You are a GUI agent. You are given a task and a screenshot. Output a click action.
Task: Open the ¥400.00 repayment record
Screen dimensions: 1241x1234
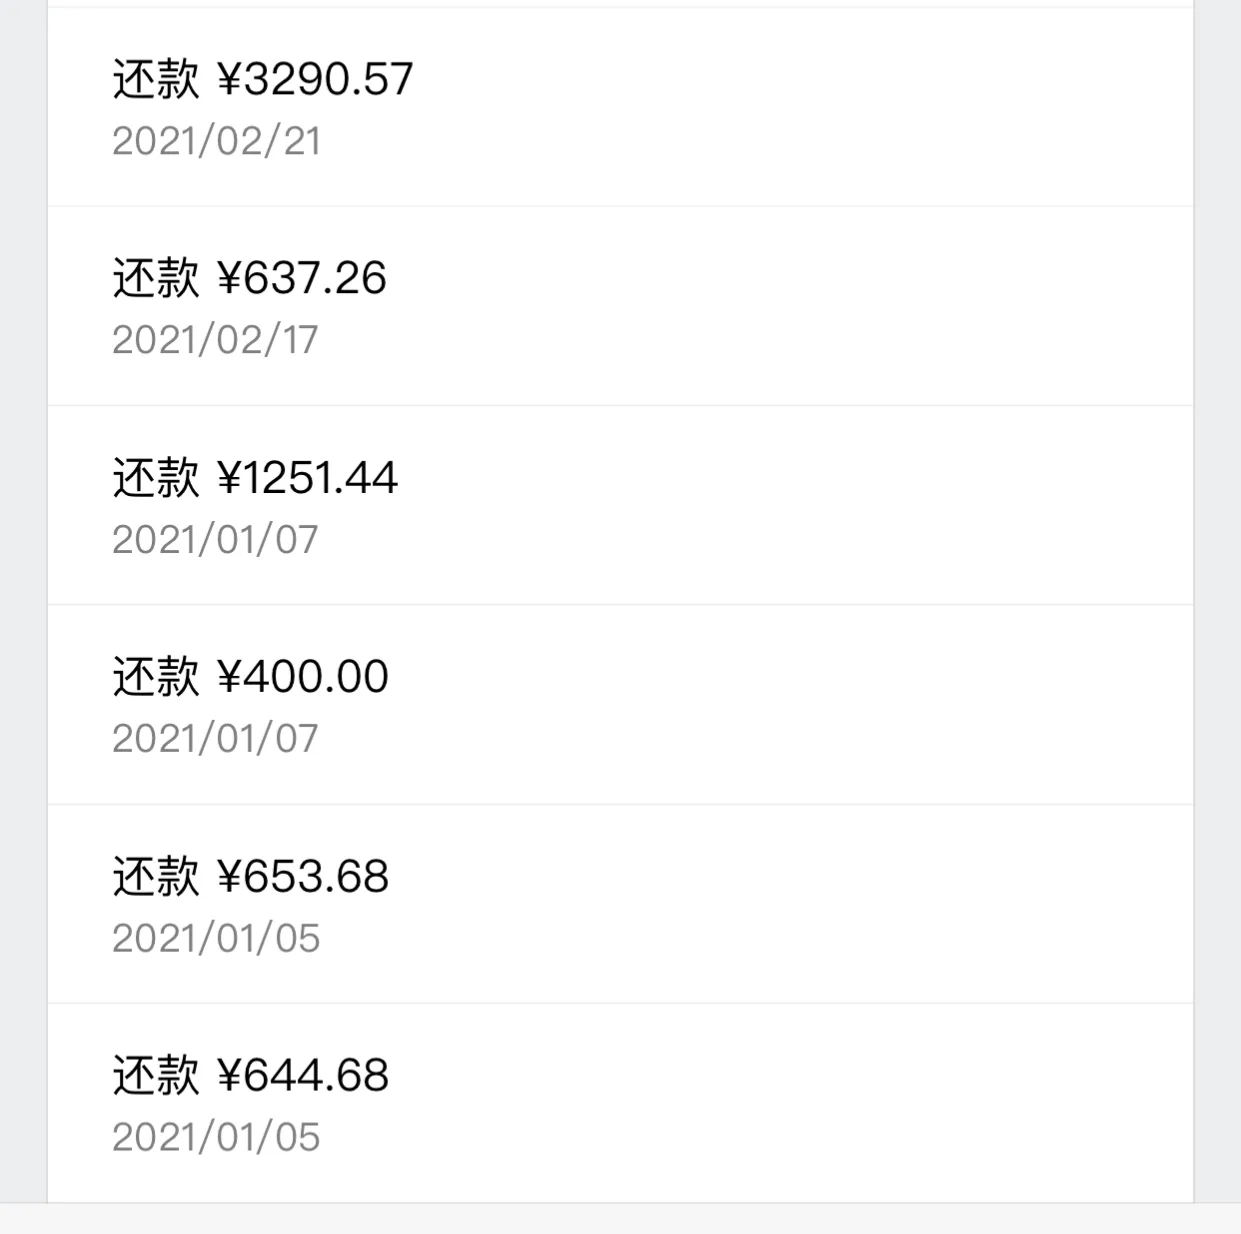tap(620, 704)
